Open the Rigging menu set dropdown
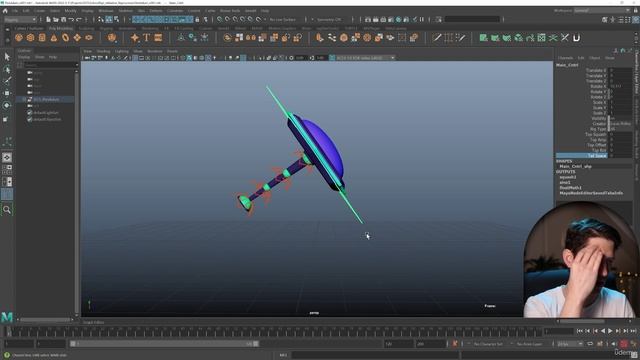 20,19
